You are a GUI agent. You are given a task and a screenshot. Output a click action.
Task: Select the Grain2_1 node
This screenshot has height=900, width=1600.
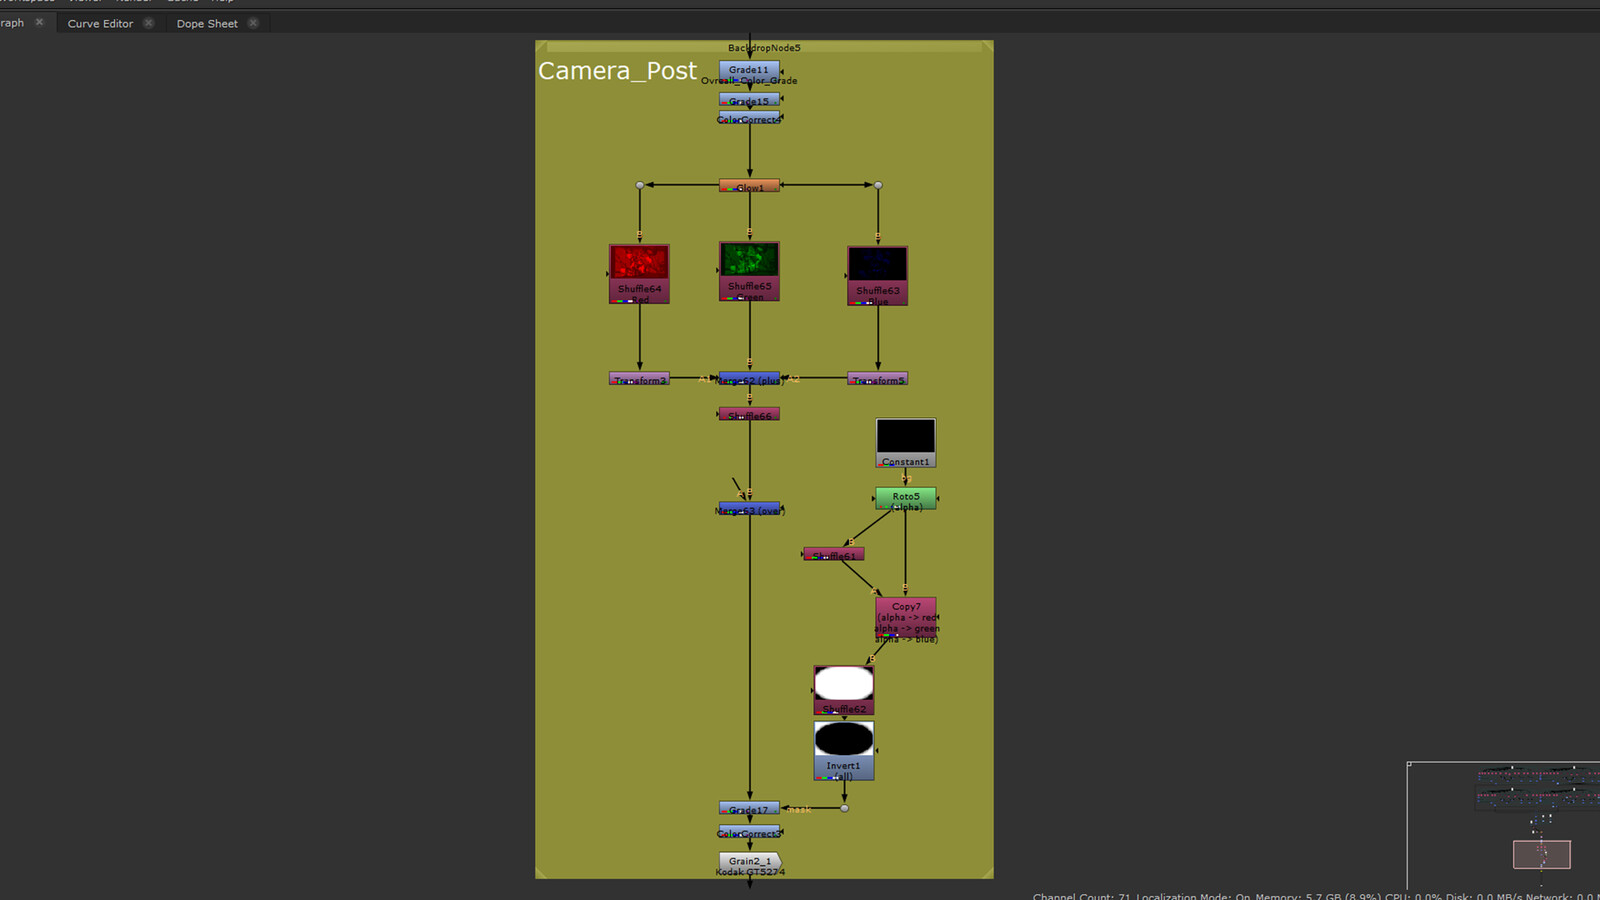click(x=749, y=862)
